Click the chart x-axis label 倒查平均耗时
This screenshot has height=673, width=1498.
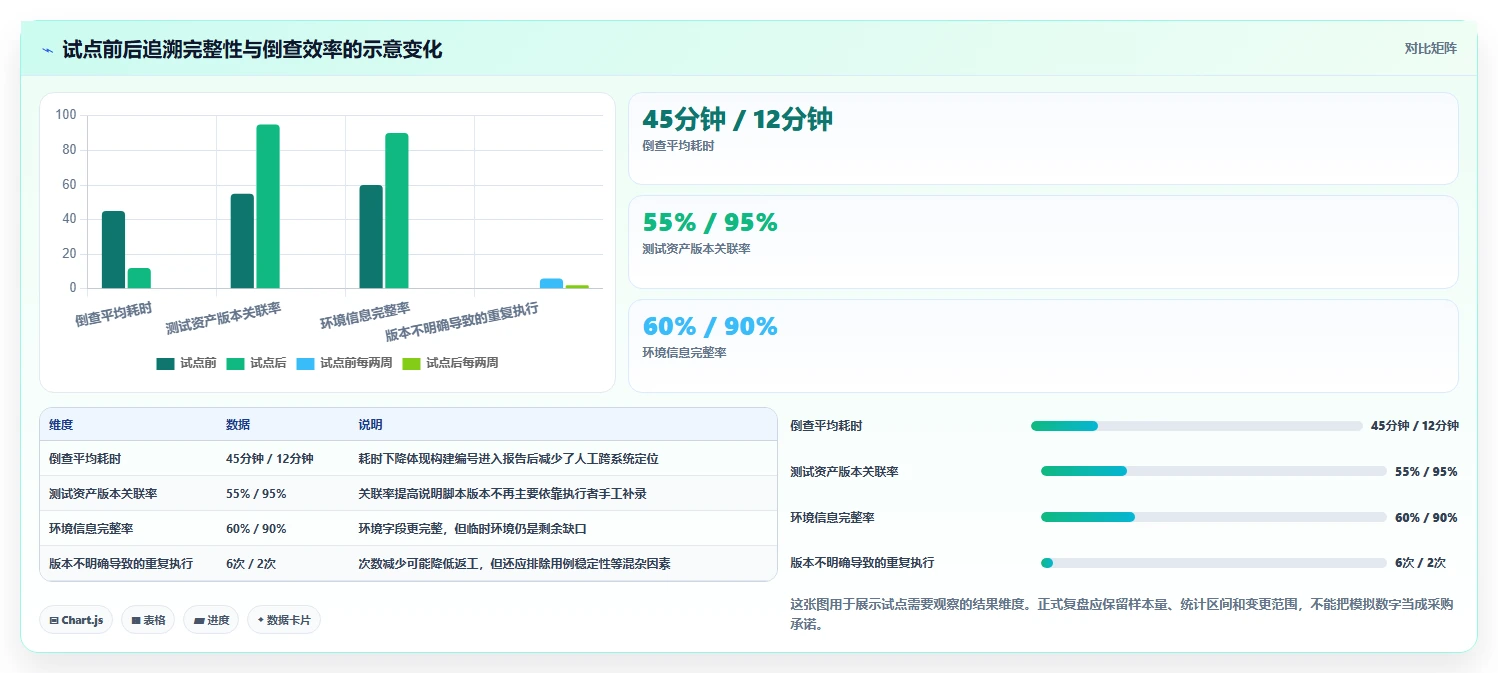point(114,315)
